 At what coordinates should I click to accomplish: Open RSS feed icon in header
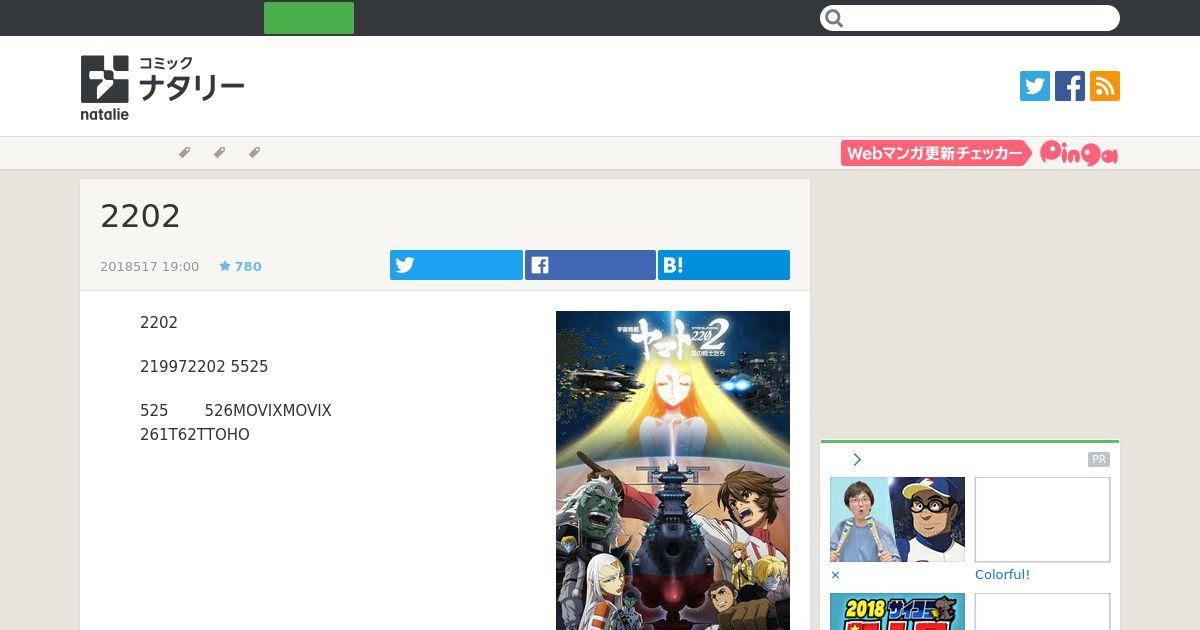point(1105,86)
